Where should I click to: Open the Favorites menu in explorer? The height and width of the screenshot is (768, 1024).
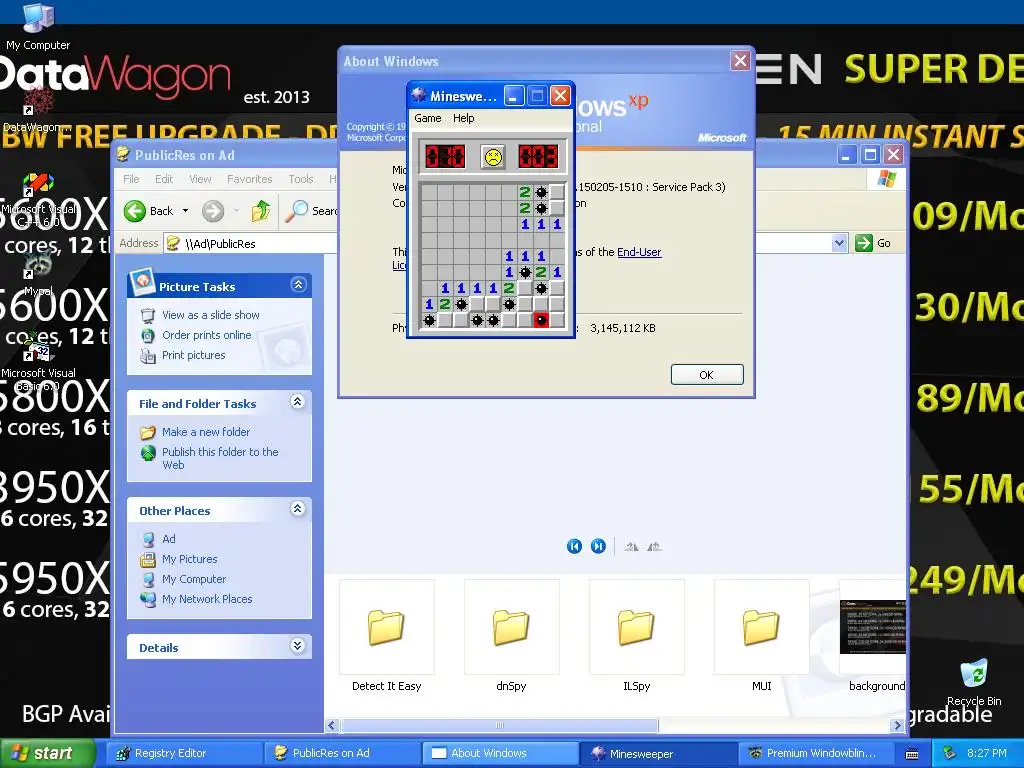tap(249, 179)
